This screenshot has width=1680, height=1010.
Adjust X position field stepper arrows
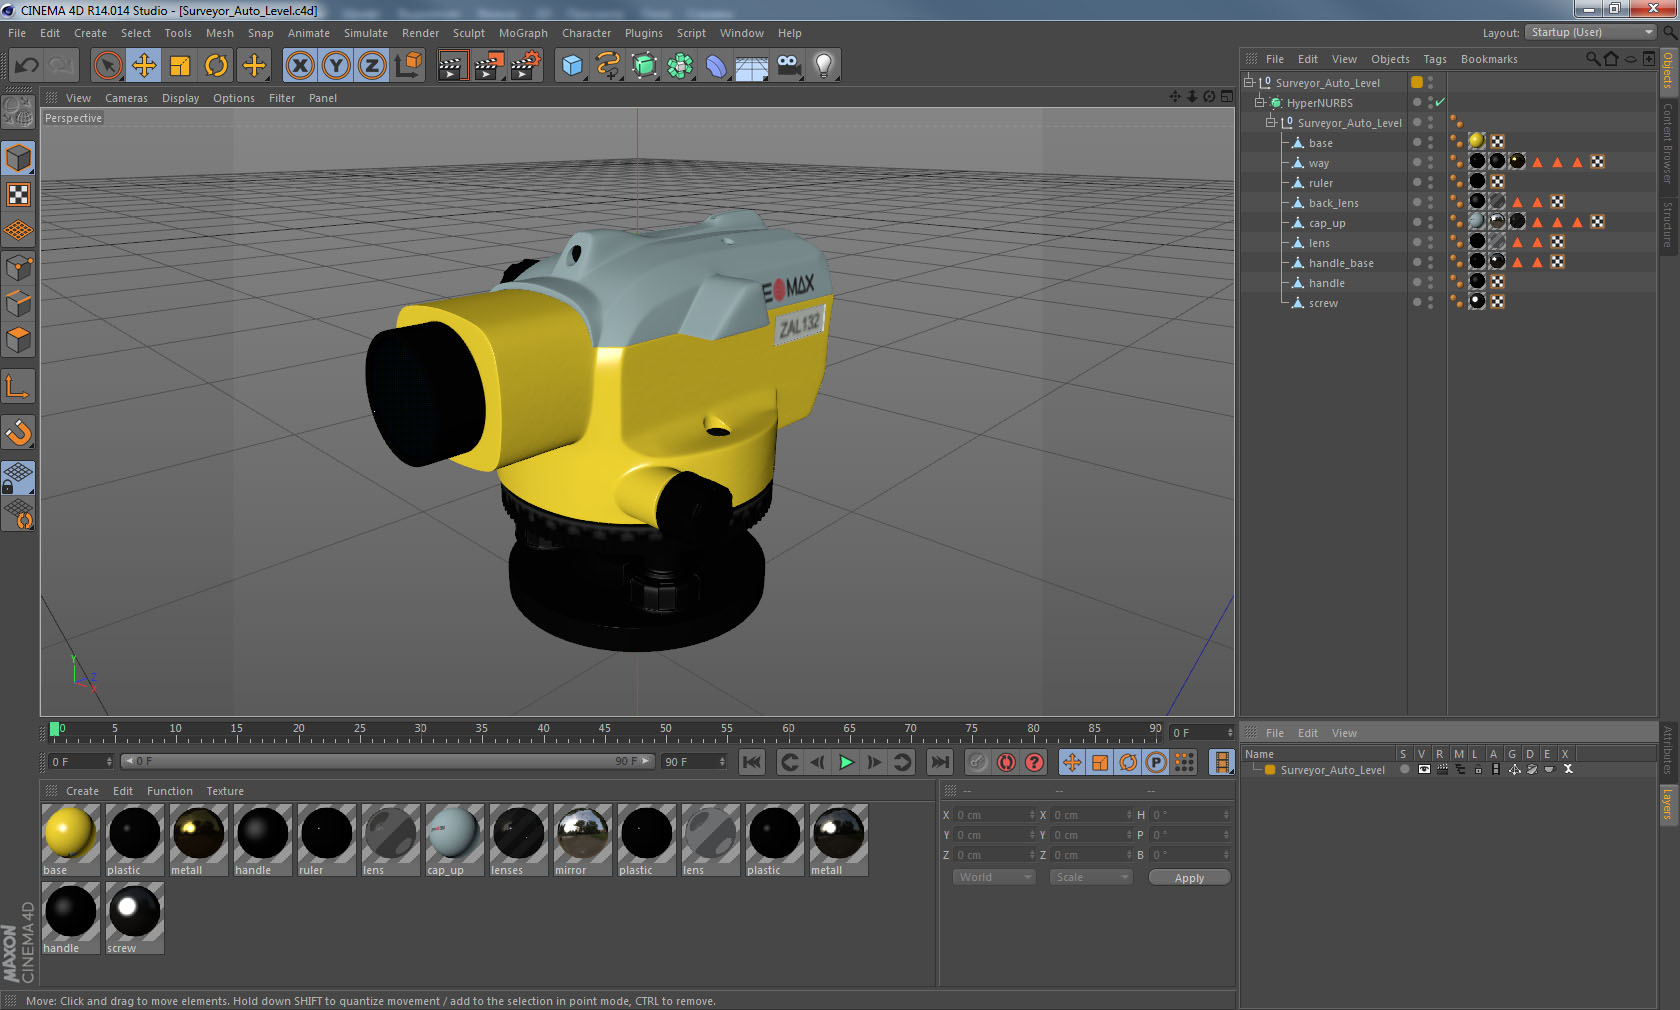pyautogui.click(x=1032, y=815)
